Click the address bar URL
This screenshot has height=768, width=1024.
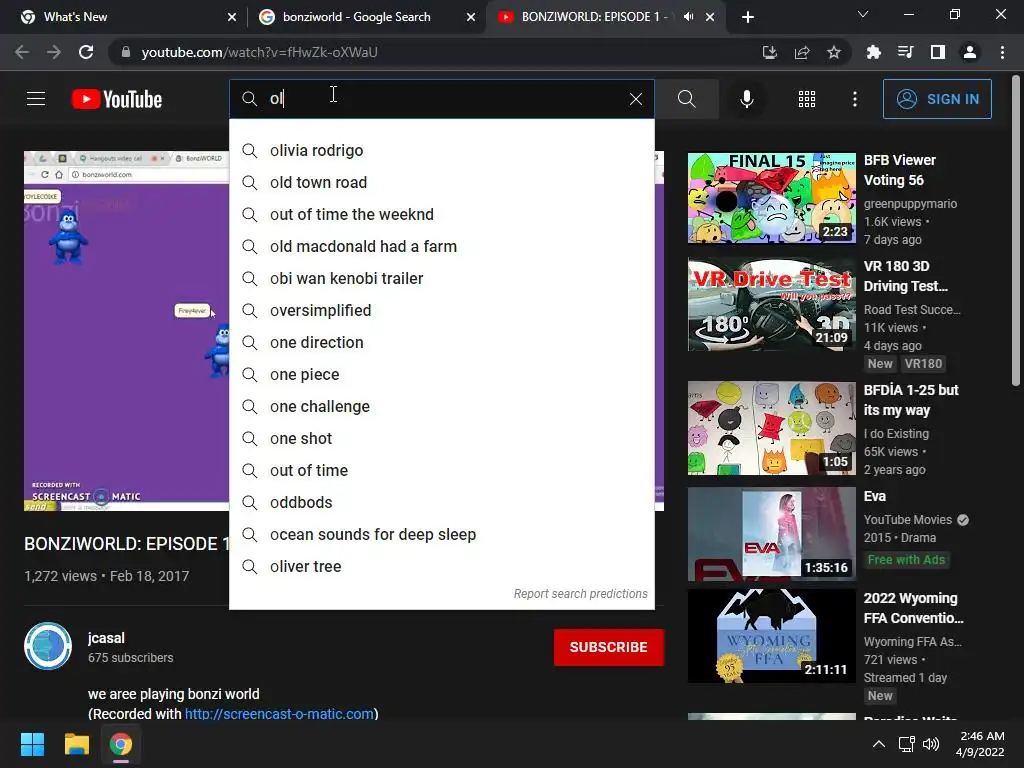pos(259,52)
